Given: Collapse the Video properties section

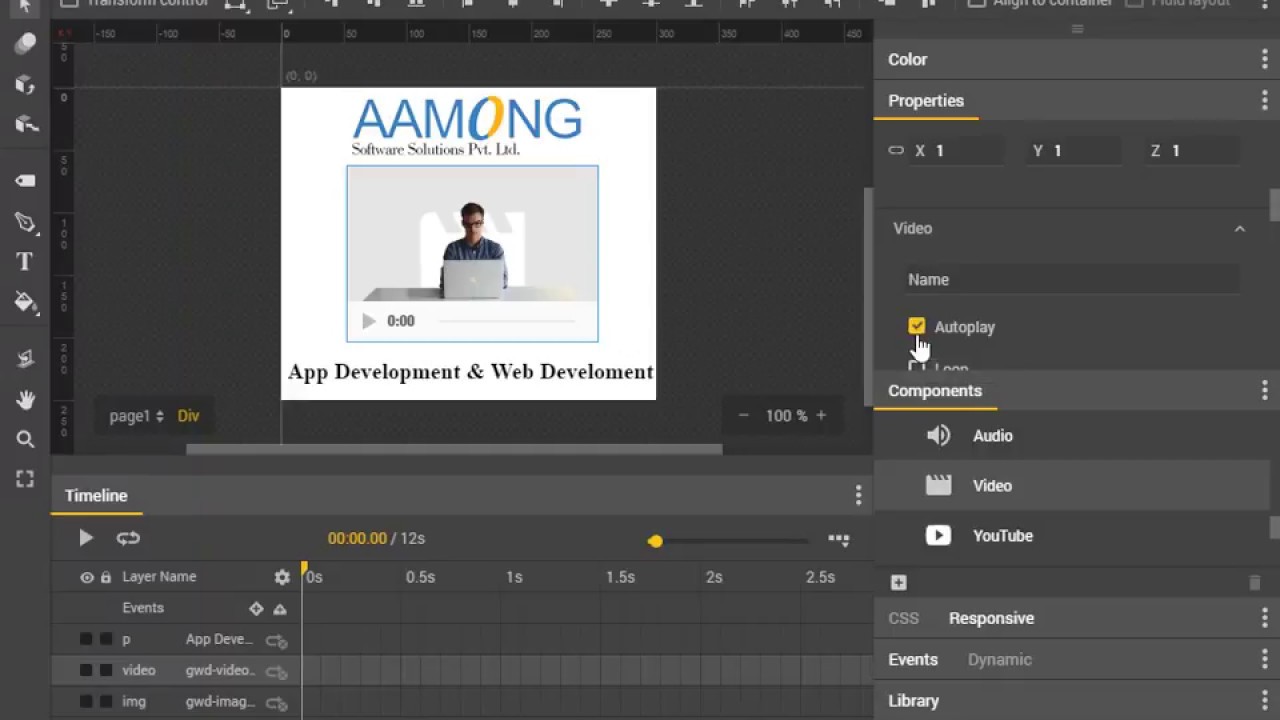Looking at the screenshot, I should 1239,229.
